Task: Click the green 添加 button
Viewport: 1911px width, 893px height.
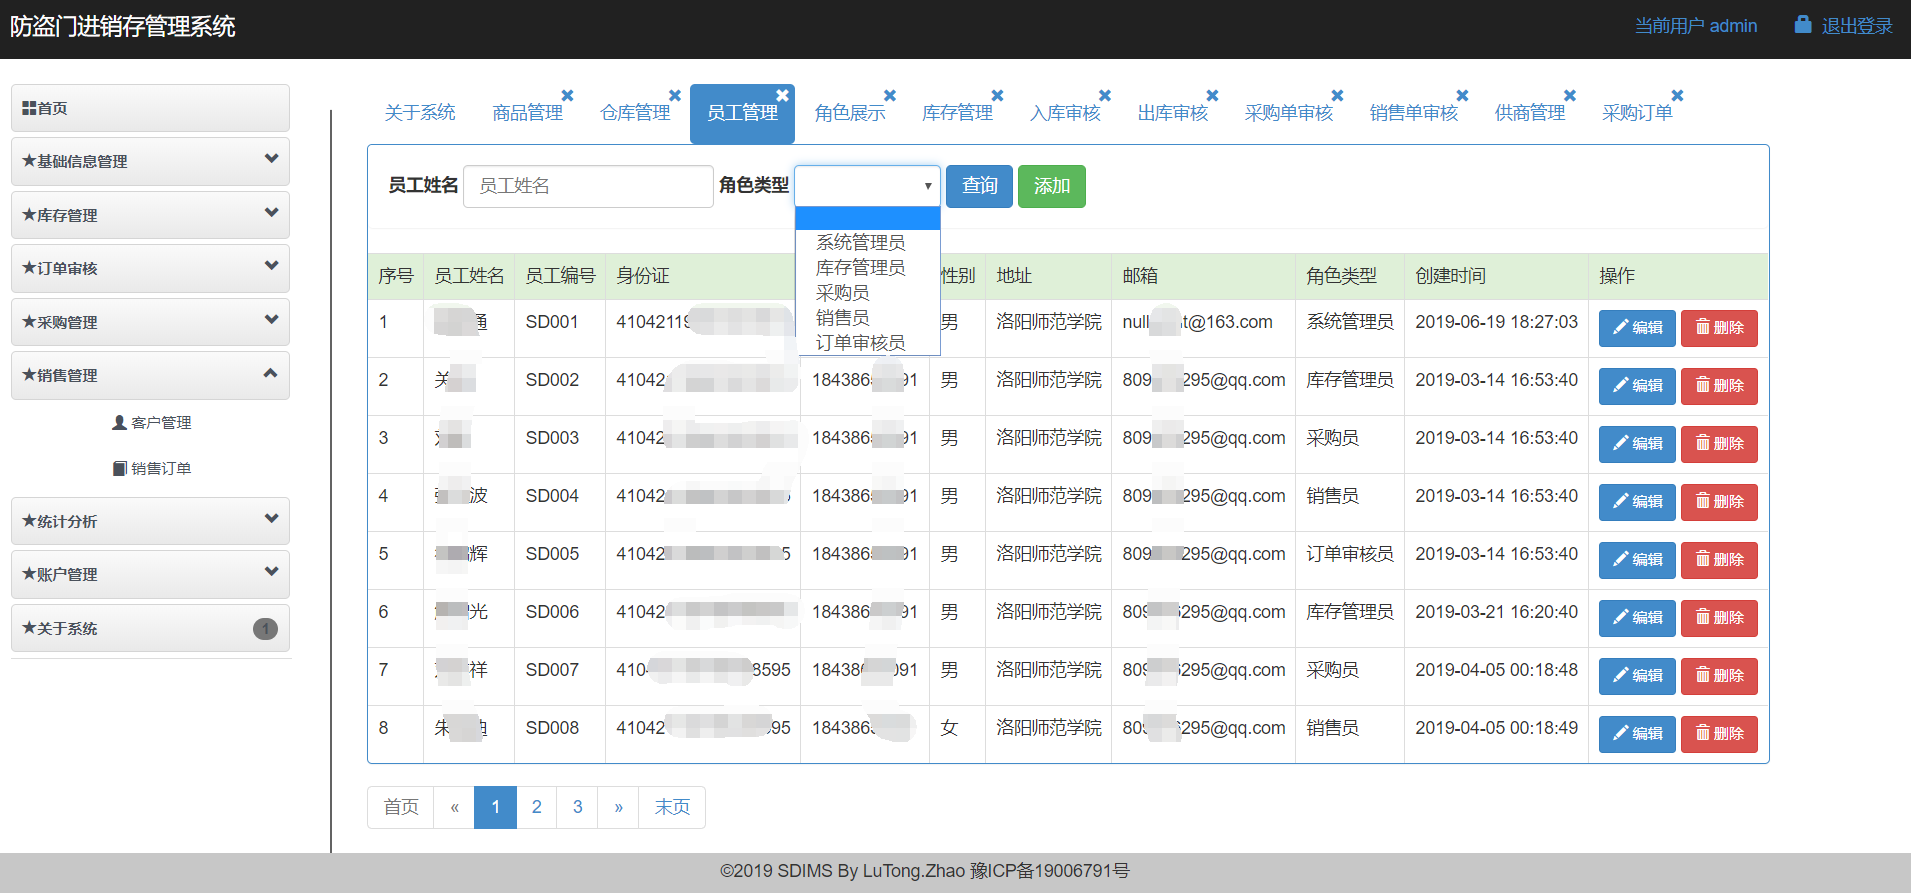Action: pyautogui.click(x=1051, y=186)
